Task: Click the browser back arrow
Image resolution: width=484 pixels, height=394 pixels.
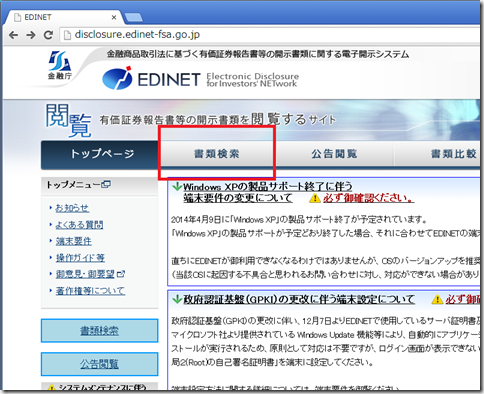Action: coord(13,35)
